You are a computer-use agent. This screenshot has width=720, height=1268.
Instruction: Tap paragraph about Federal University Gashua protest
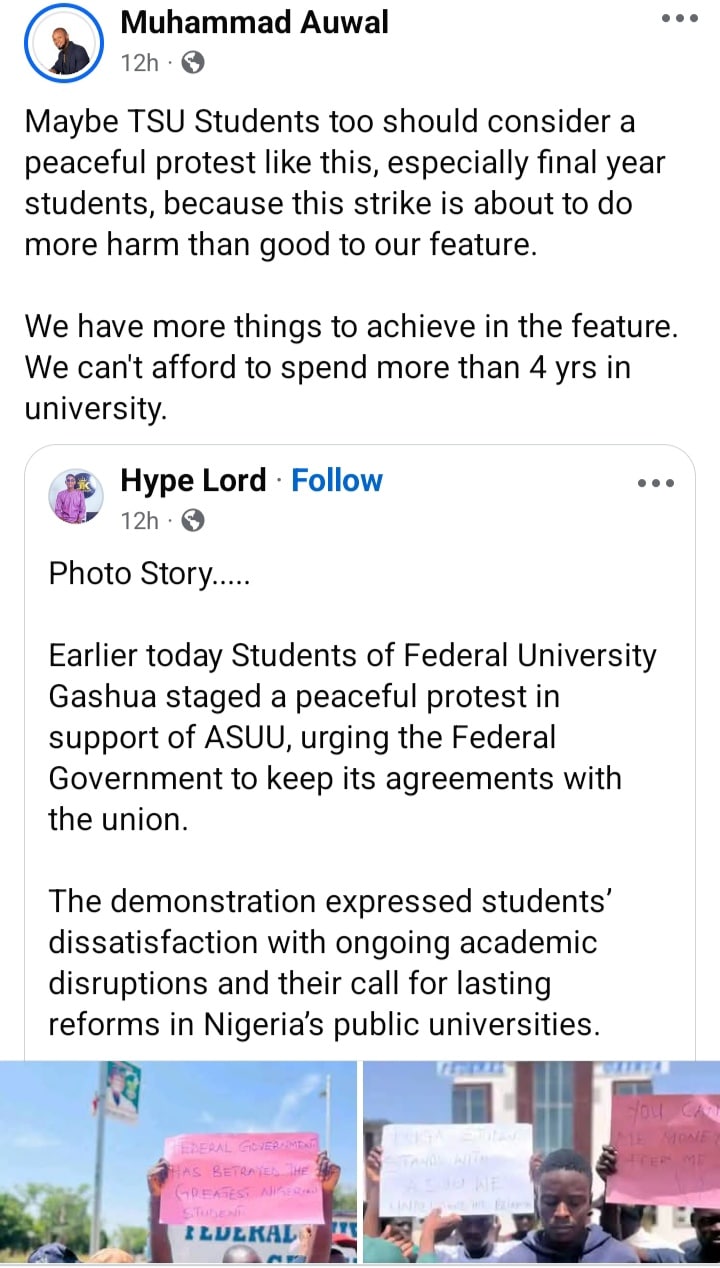(350, 738)
